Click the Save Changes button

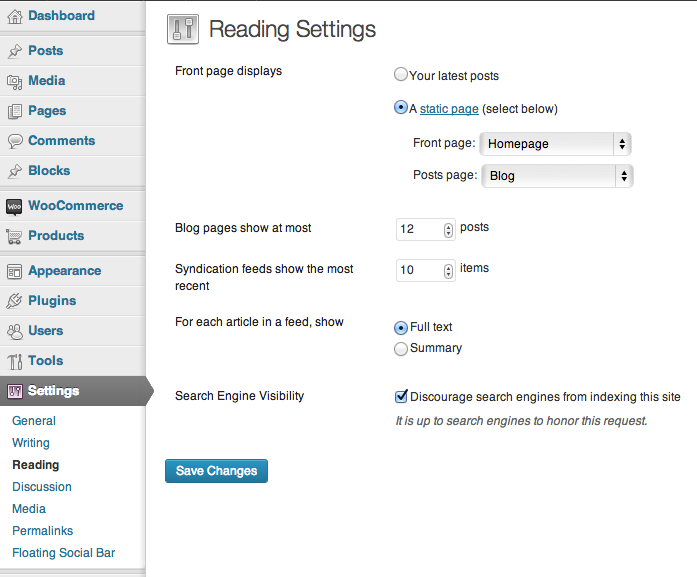216,471
